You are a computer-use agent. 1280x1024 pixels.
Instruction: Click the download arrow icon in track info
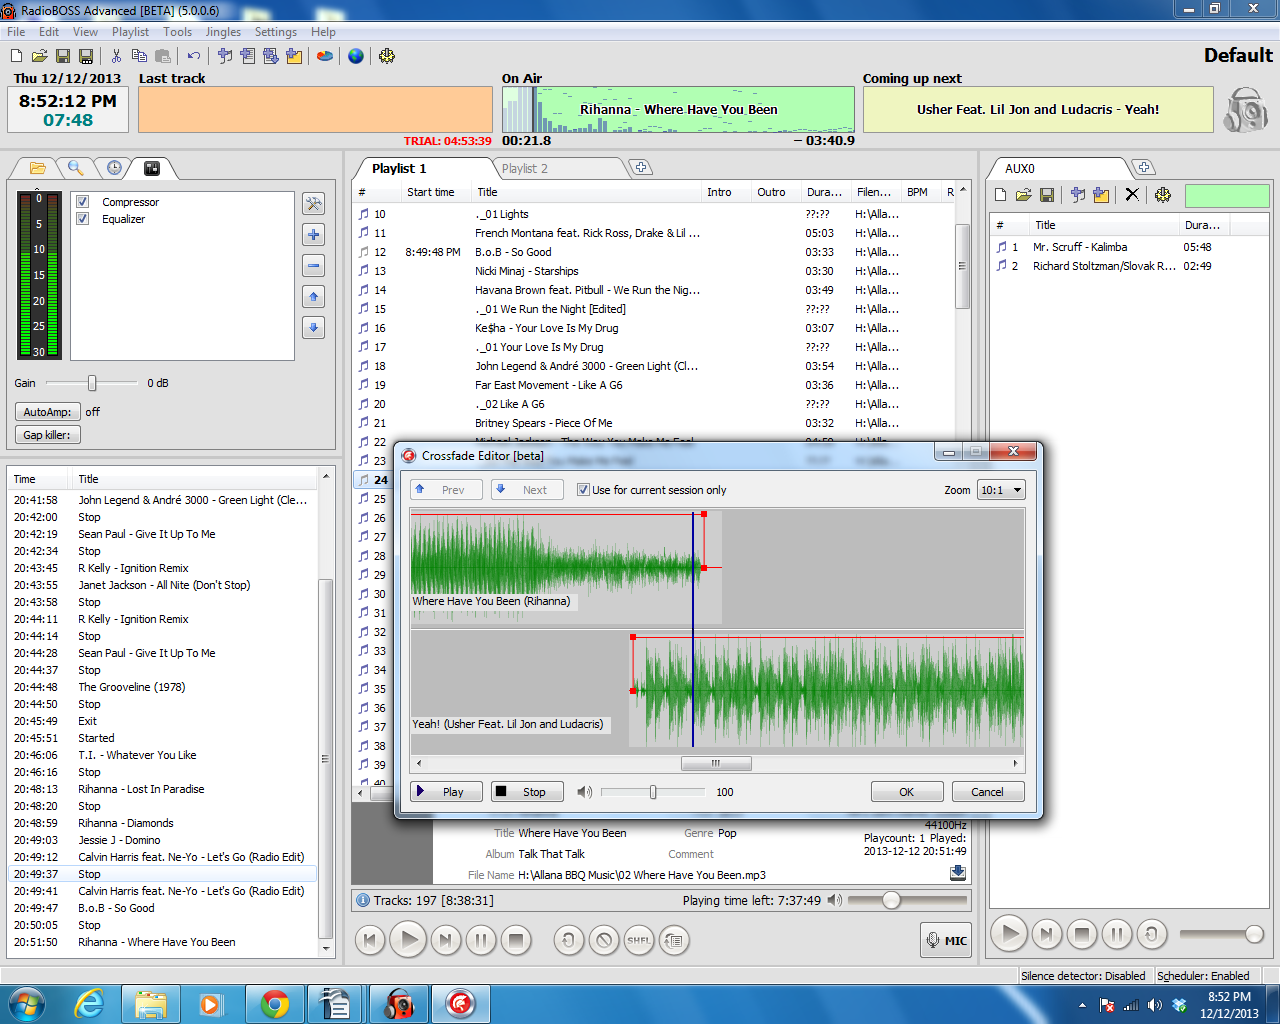click(x=958, y=872)
